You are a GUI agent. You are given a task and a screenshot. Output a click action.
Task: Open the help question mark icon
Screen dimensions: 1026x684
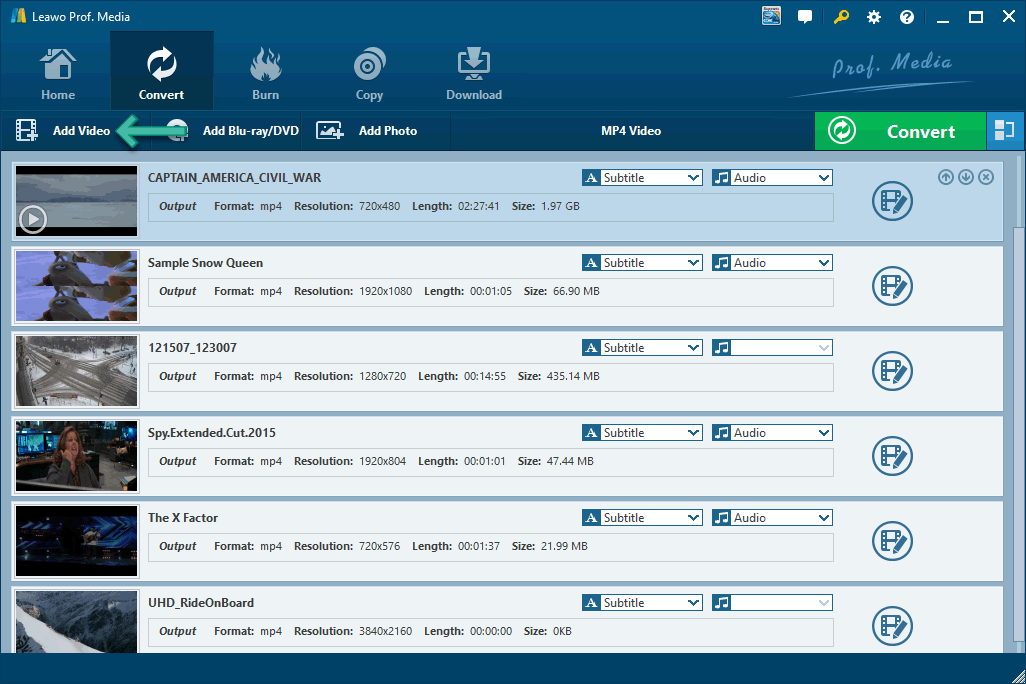click(x=907, y=17)
